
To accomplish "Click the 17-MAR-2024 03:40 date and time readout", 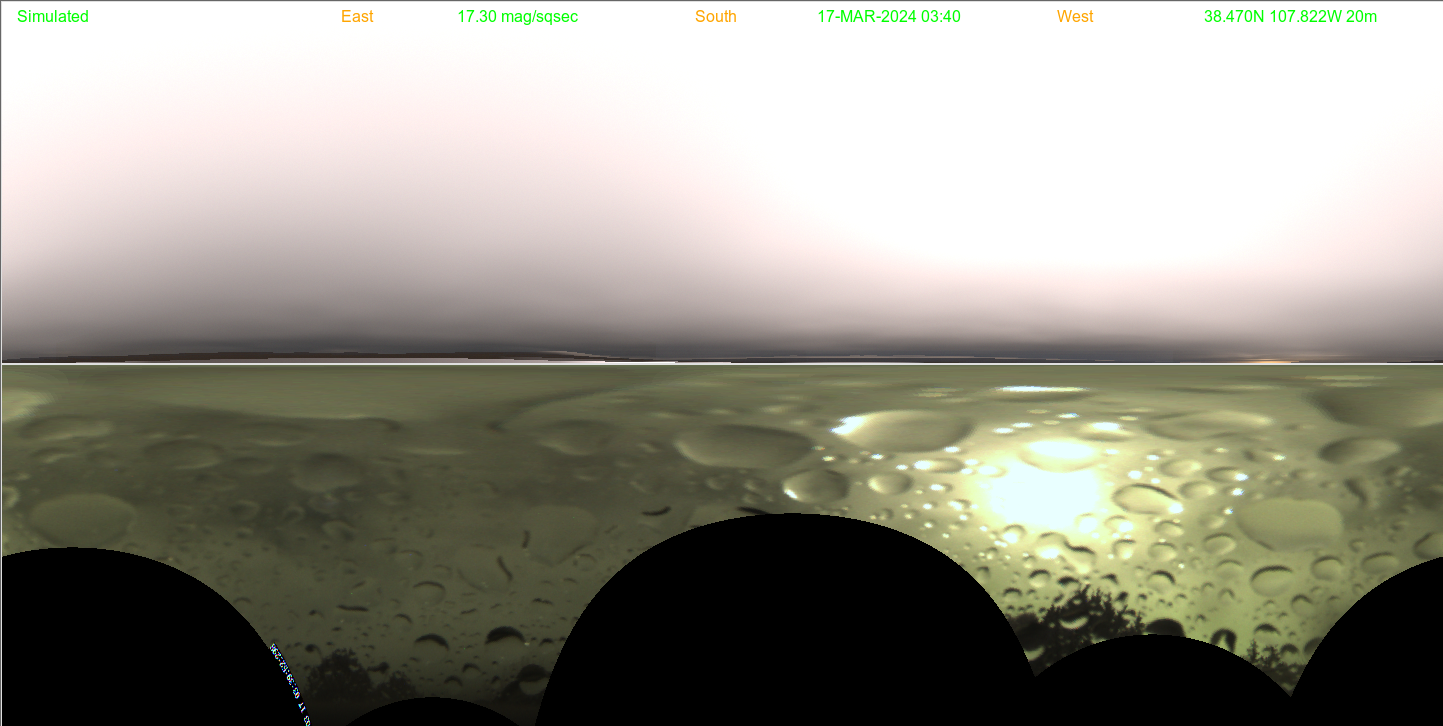I will point(888,17).
